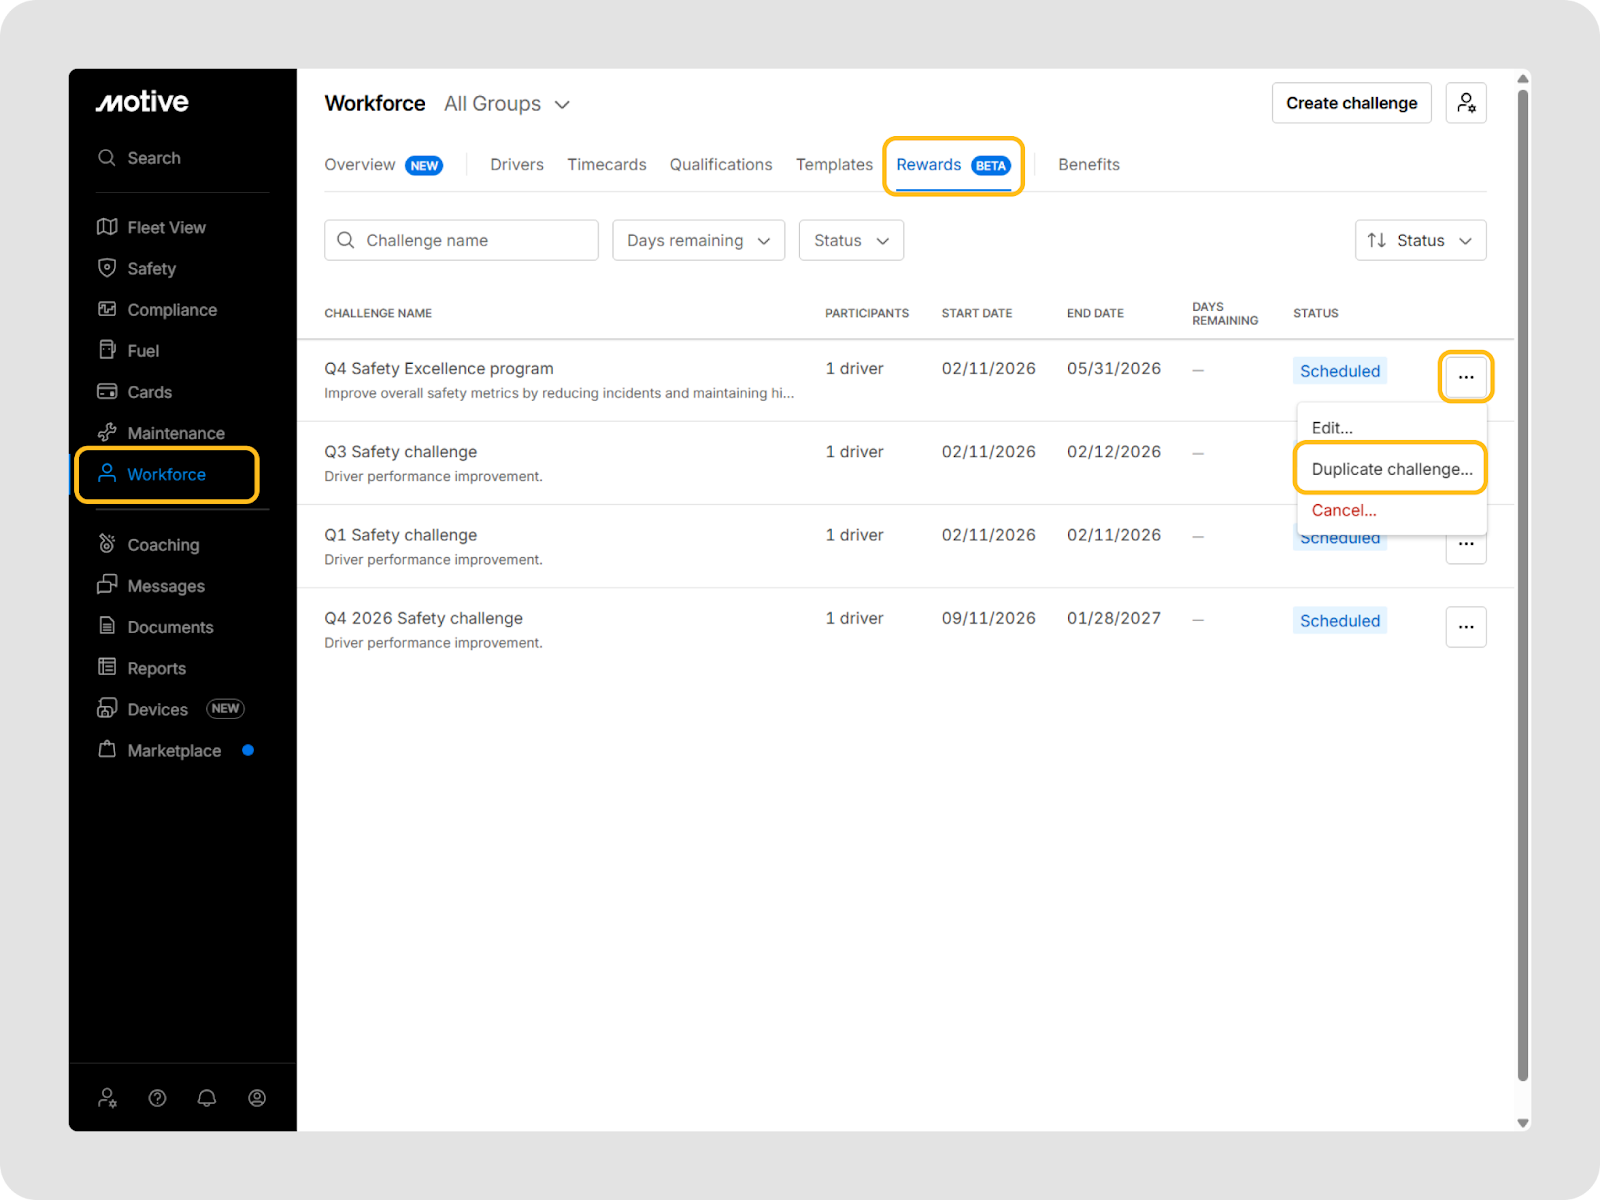Open the Fleet View map icon
Image resolution: width=1600 pixels, height=1200 pixels.
click(107, 227)
